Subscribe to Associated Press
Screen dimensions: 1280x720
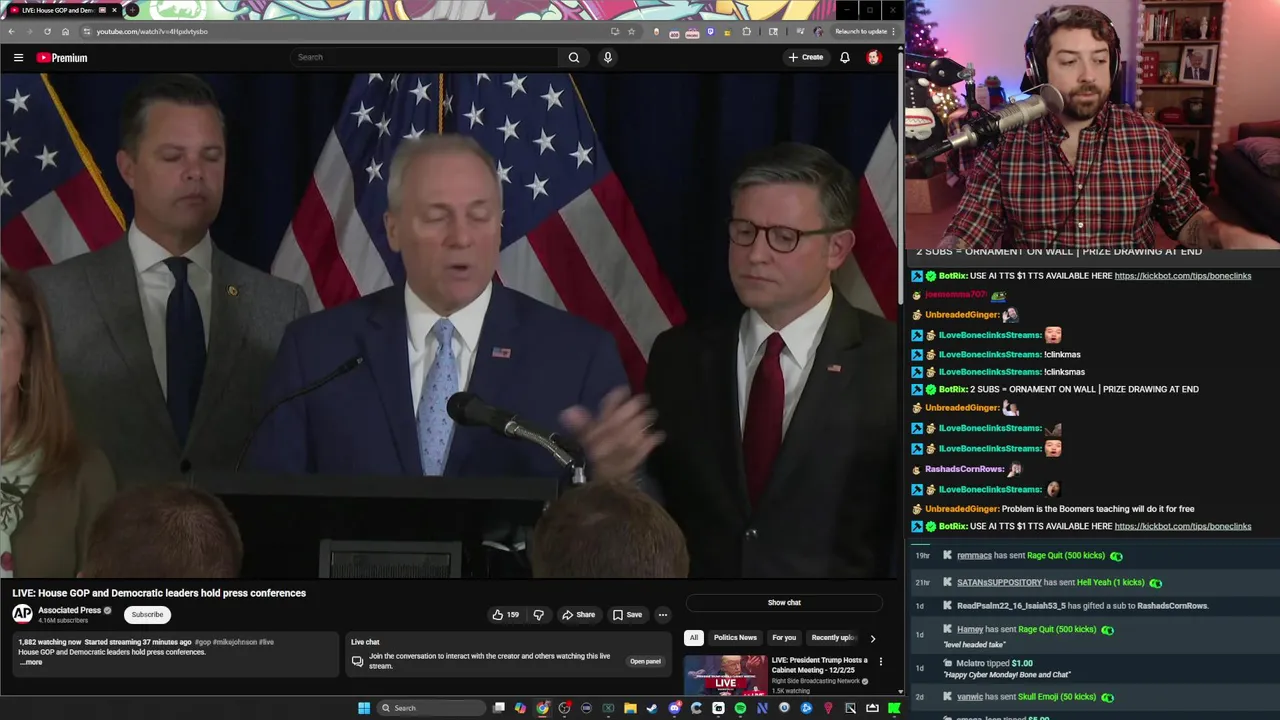coord(147,614)
